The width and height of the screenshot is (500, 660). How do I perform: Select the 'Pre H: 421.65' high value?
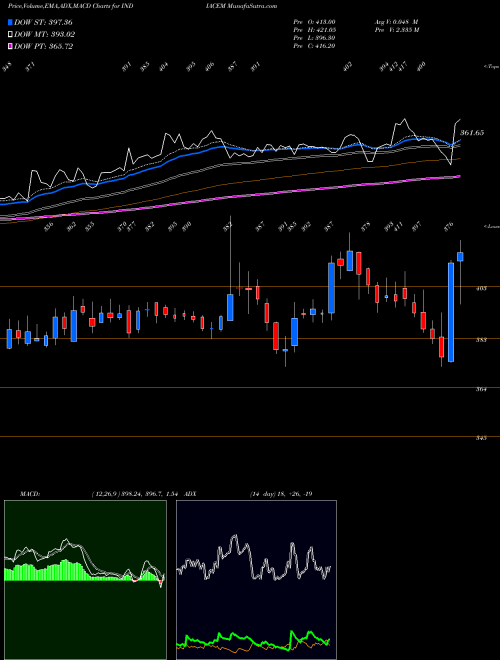[x=314, y=30]
